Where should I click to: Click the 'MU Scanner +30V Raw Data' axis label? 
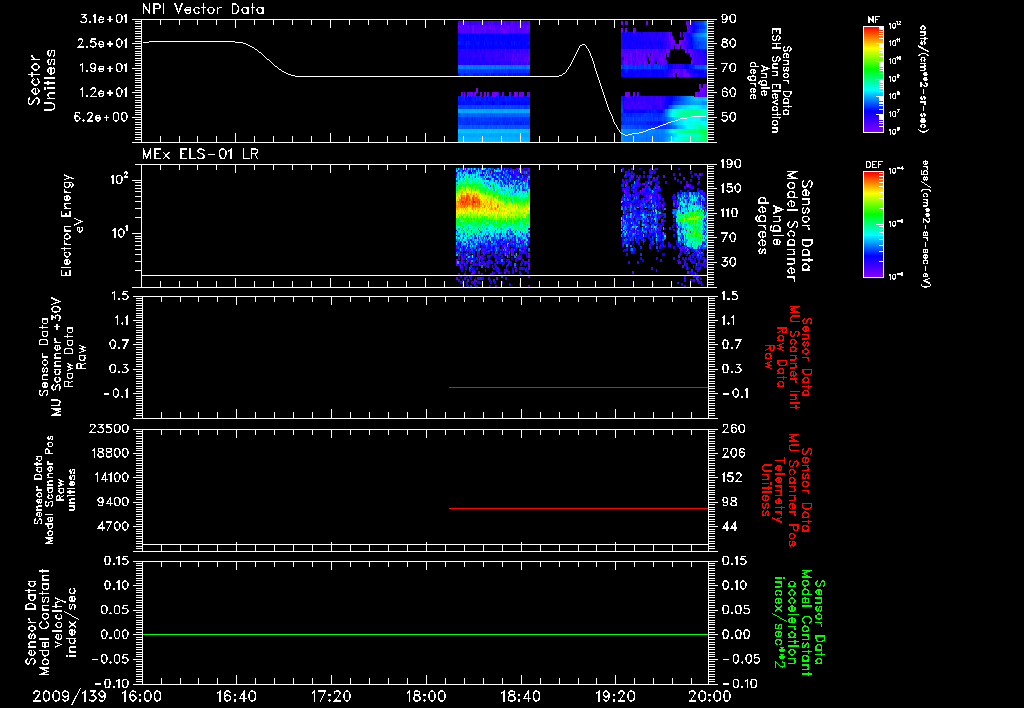62,357
